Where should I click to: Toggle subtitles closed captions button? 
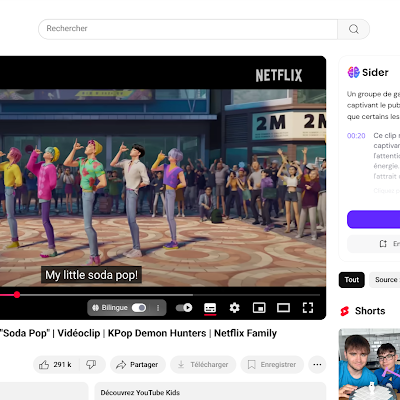(x=210, y=307)
